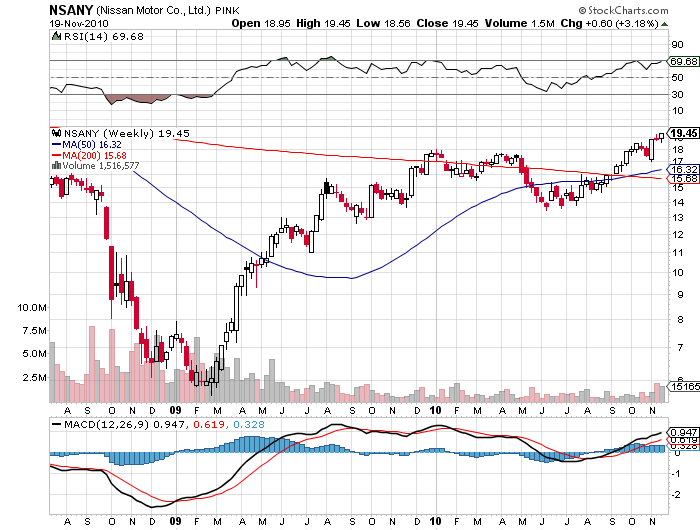Click the 50 level on RSI axis
Image resolution: width=700 pixels, height=530 pixels.
(x=677, y=78)
